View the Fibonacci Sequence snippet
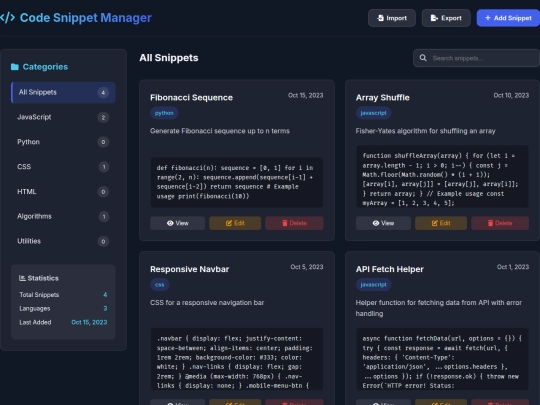 click(x=177, y=223)
